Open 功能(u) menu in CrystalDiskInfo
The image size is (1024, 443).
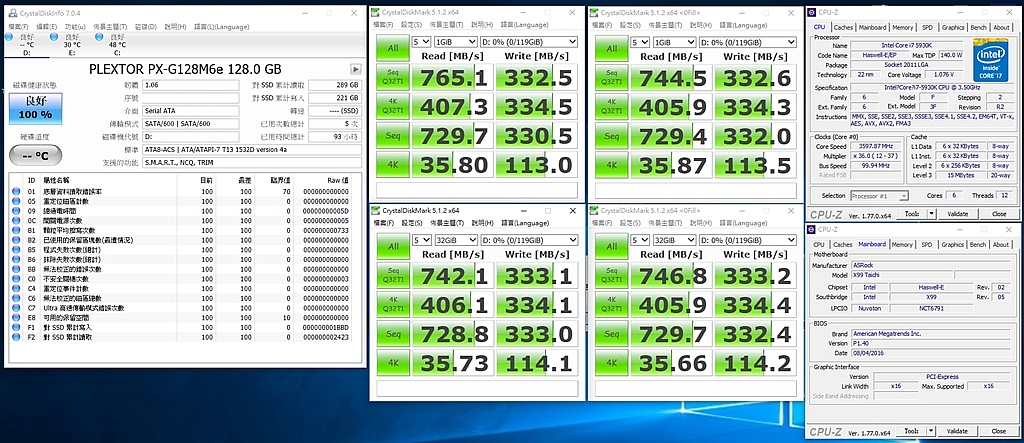pyautogui.click(x=75, y=27)
